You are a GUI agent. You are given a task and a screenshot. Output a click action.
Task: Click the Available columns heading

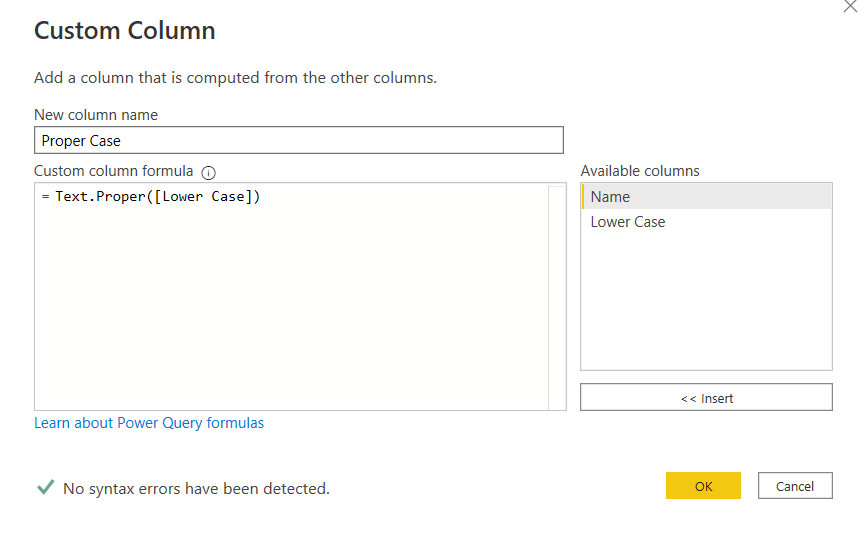640,171
